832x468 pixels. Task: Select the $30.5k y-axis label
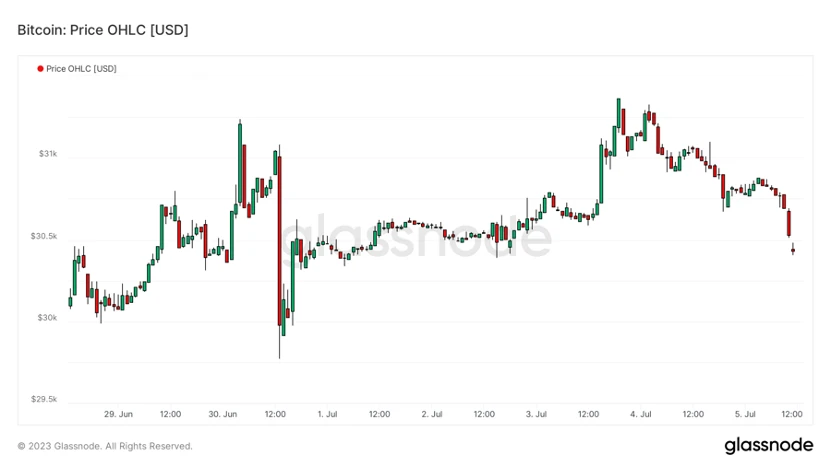point(45,236)
